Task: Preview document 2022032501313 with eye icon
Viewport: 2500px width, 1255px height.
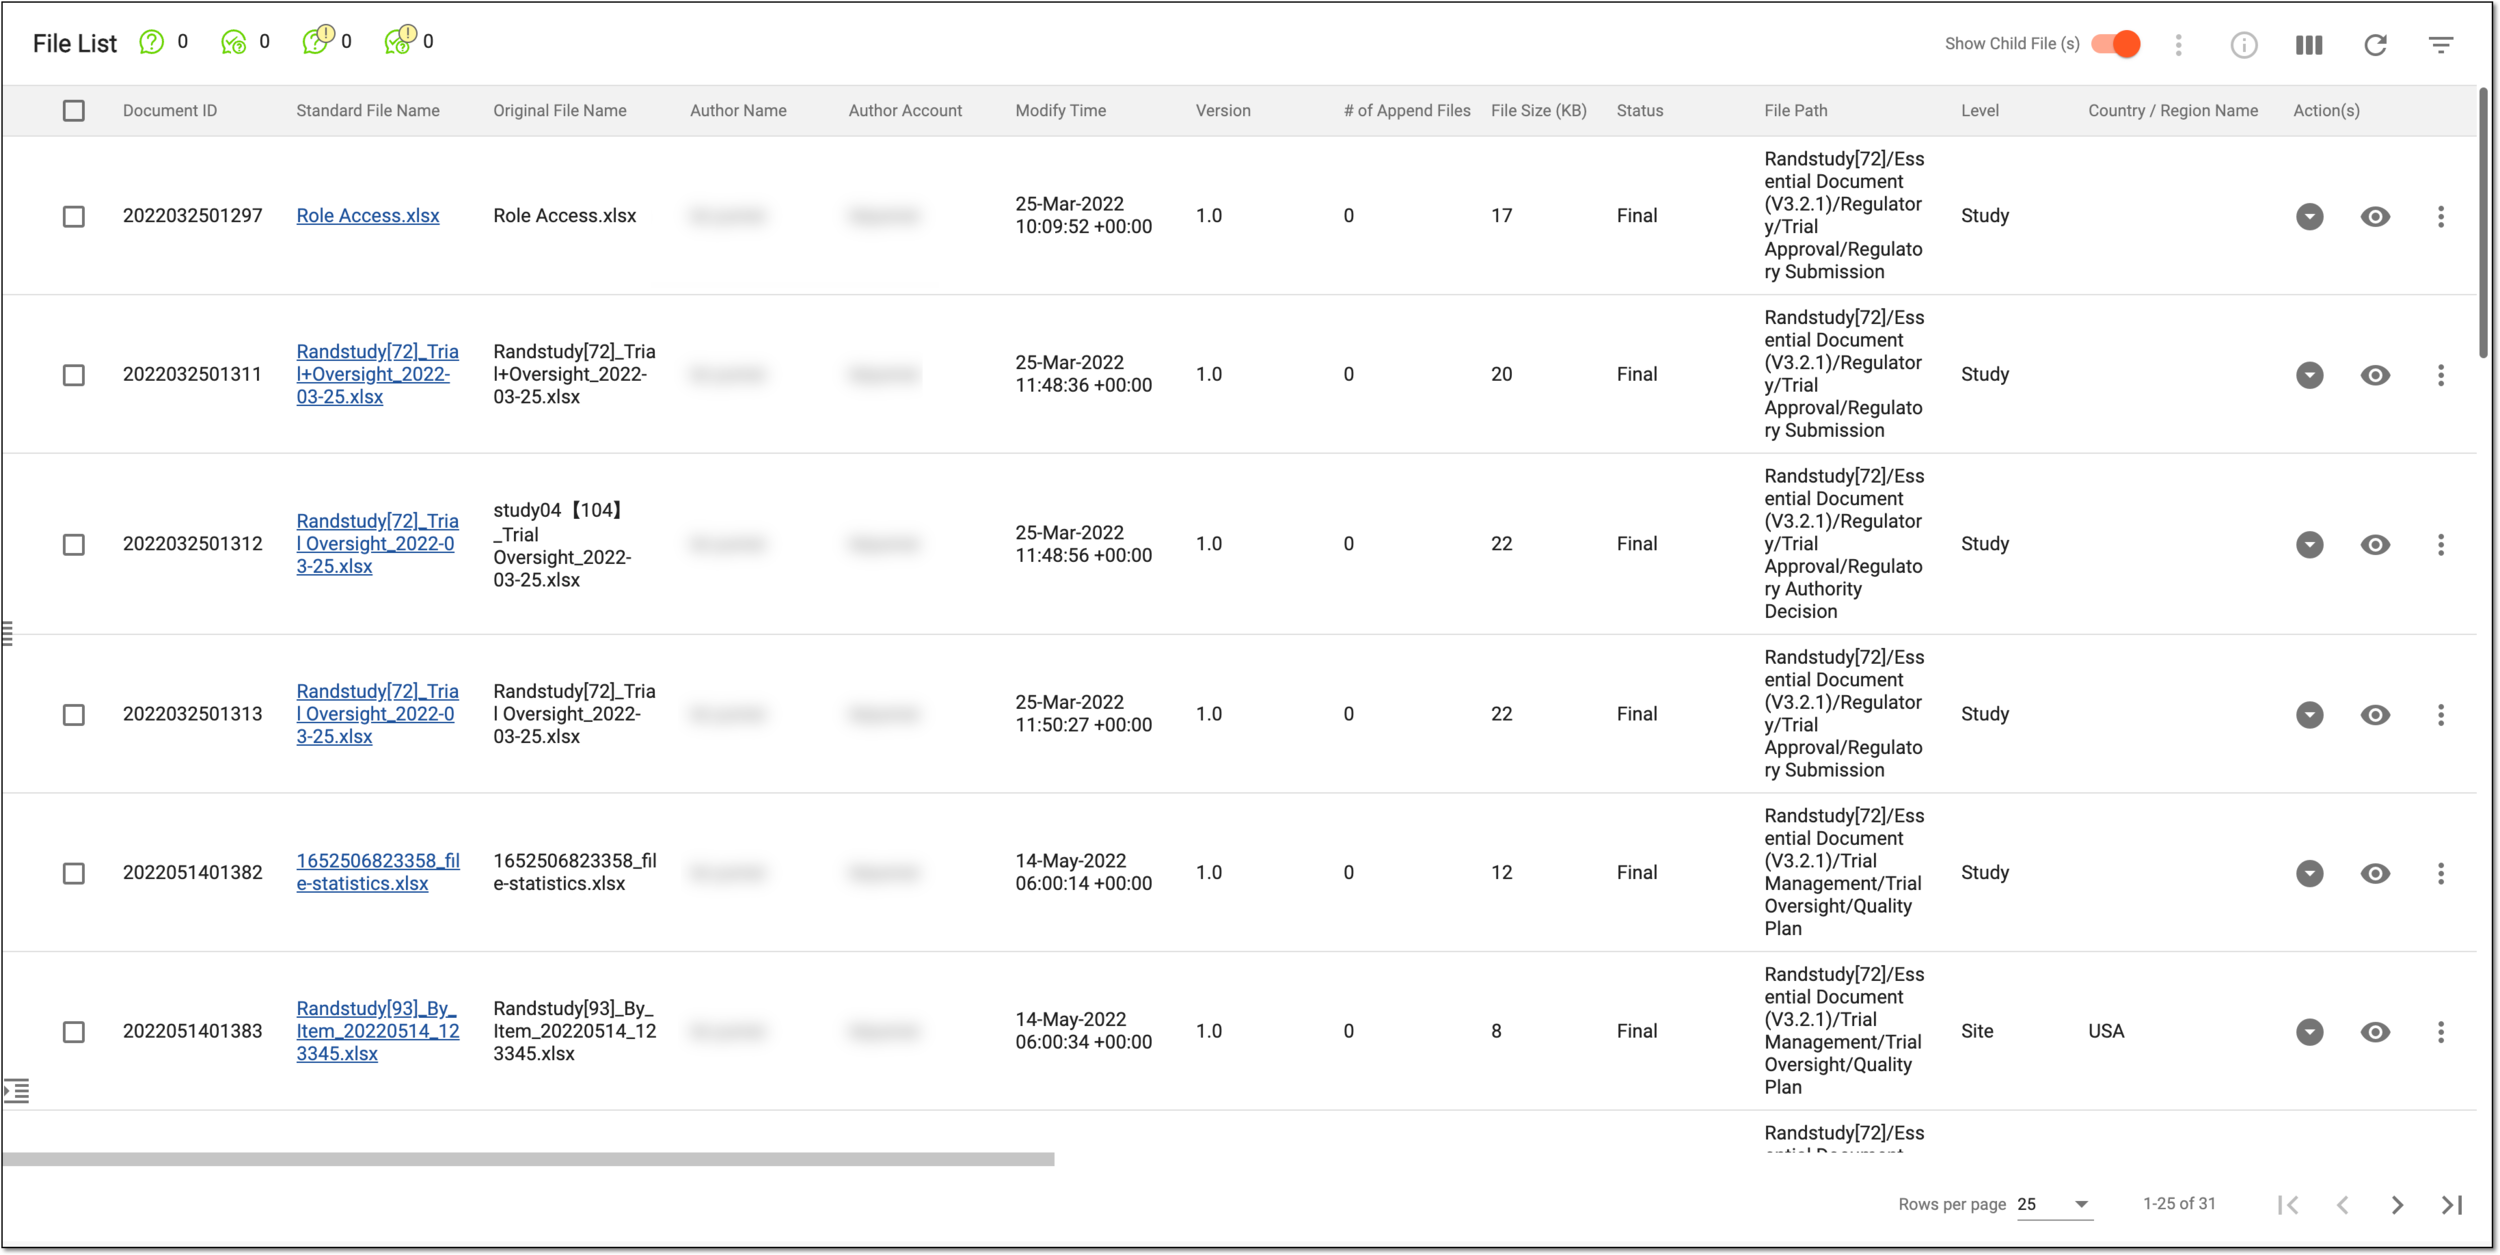Action: click(2375, 715)
